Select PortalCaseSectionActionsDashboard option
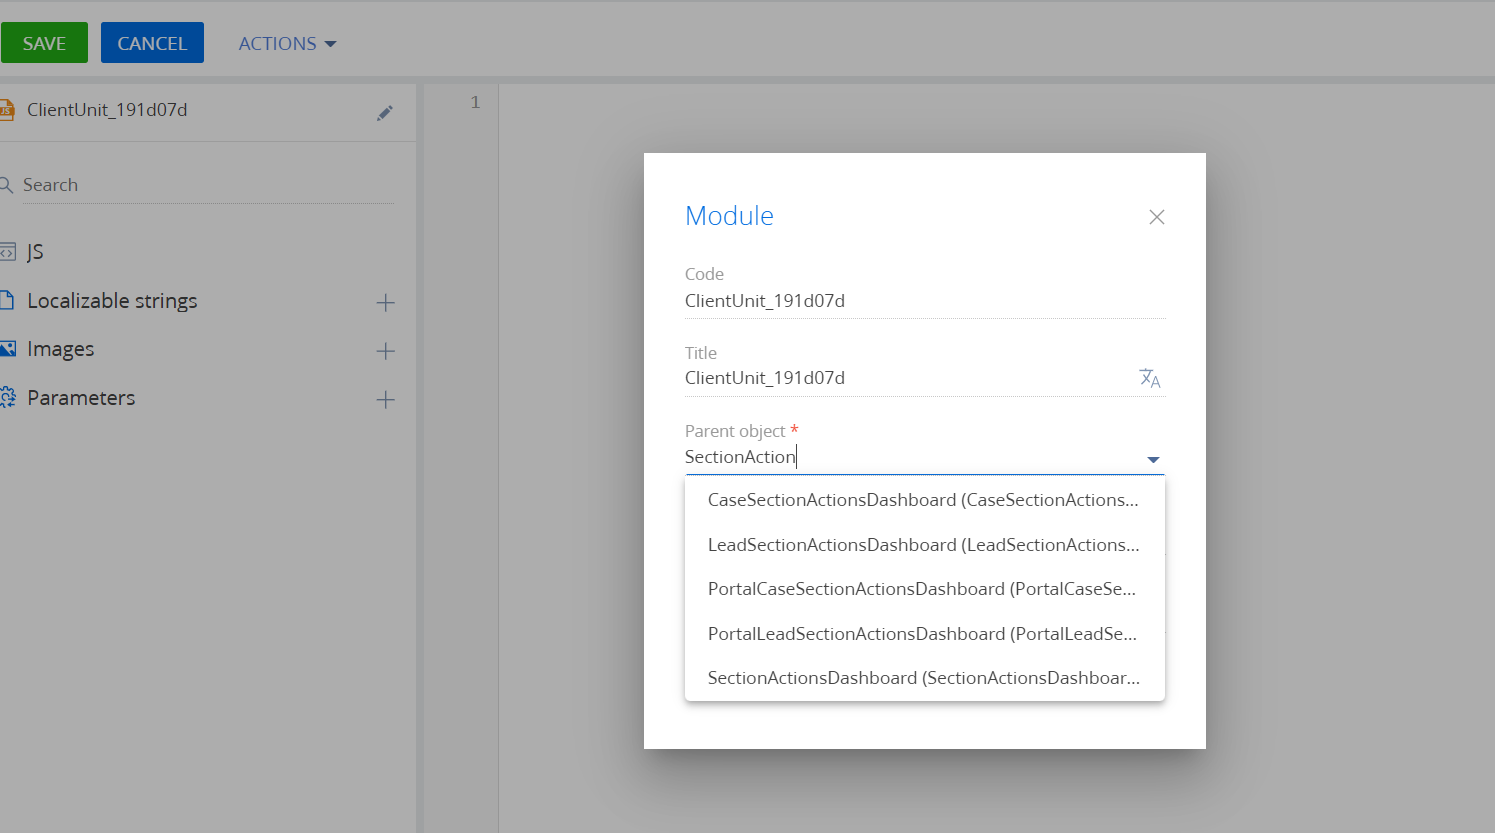This screenshot has width=1495, height=833. [924, 589]
